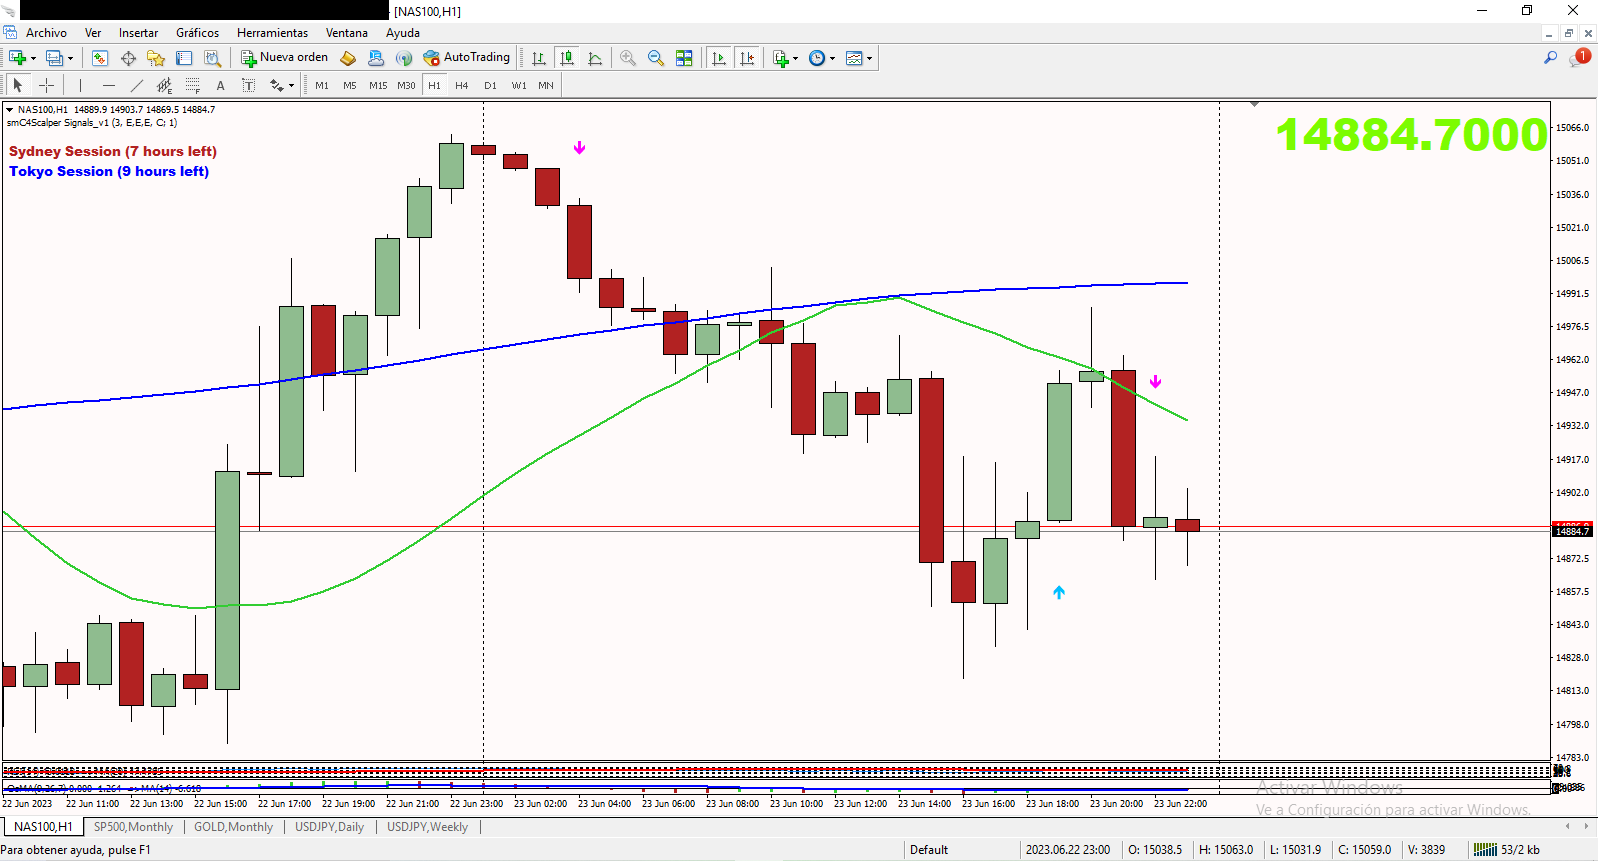The height and width of the screenshot is (861, 1598).
Task: Click the cloud/VPS hosting icon
Action: click(x=376, y=58)
